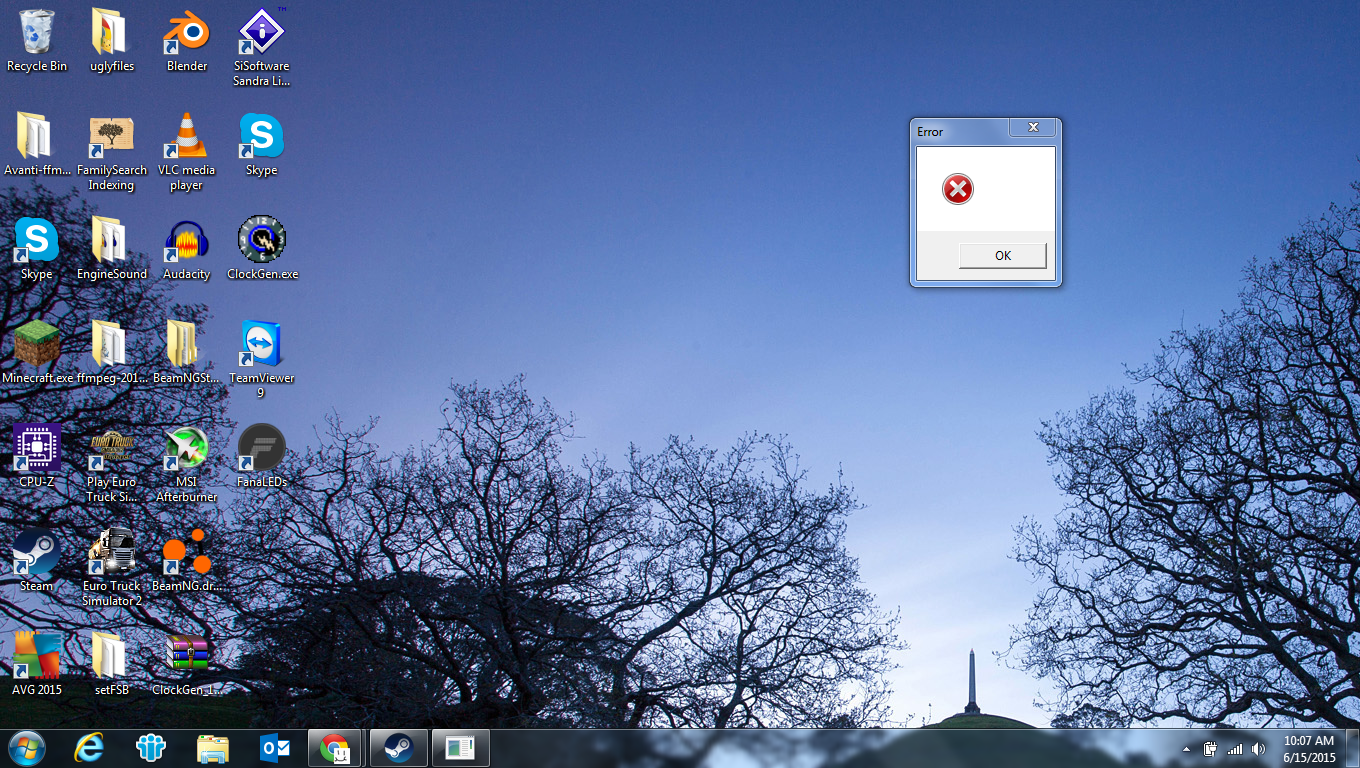1360x768 pixels.
Task: Open the taskbar clock showing 10:07 AM
Action: tap(1309, 749)
